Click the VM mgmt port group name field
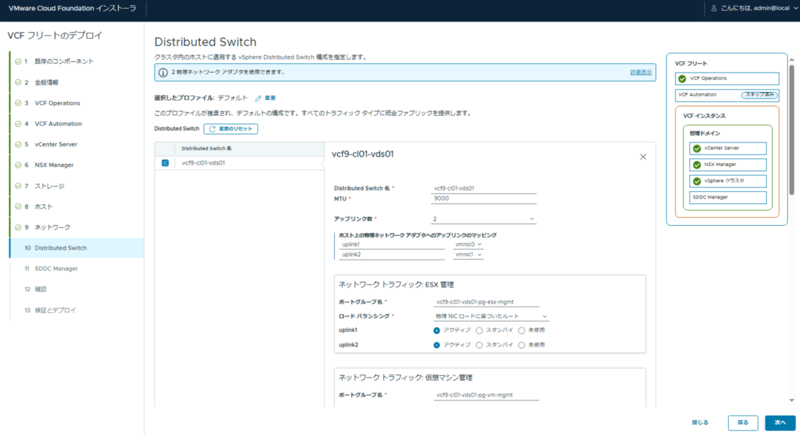The height and width of the screenshot is (435, 800). 486,395
